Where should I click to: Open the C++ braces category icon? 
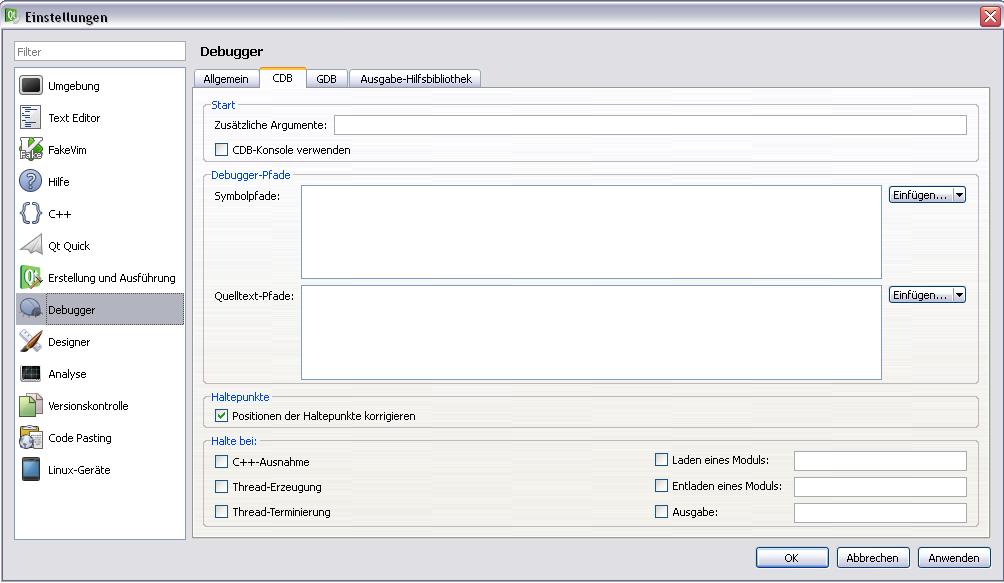31,213
